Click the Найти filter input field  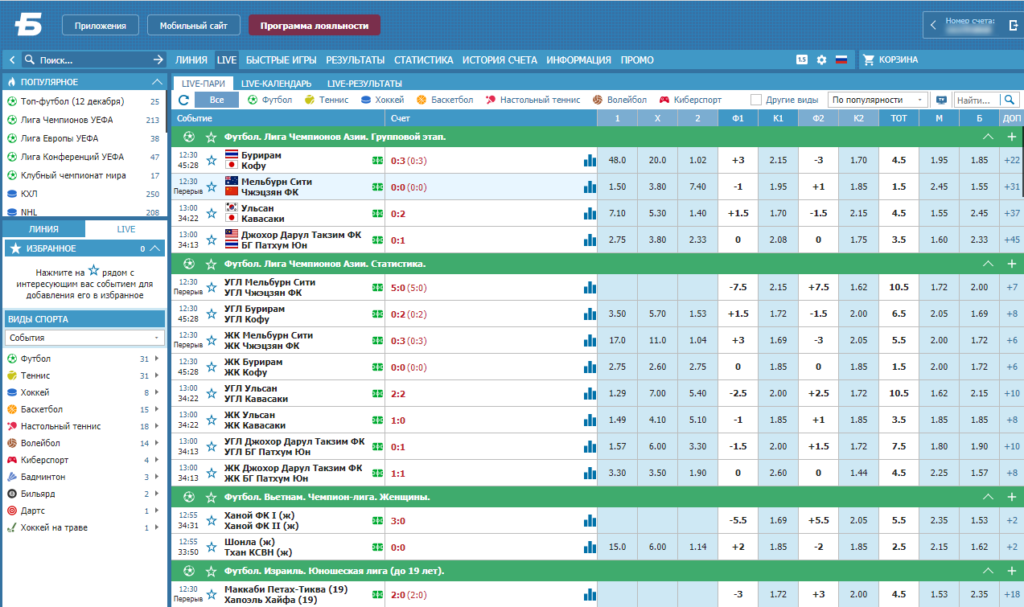coord(976,100)
